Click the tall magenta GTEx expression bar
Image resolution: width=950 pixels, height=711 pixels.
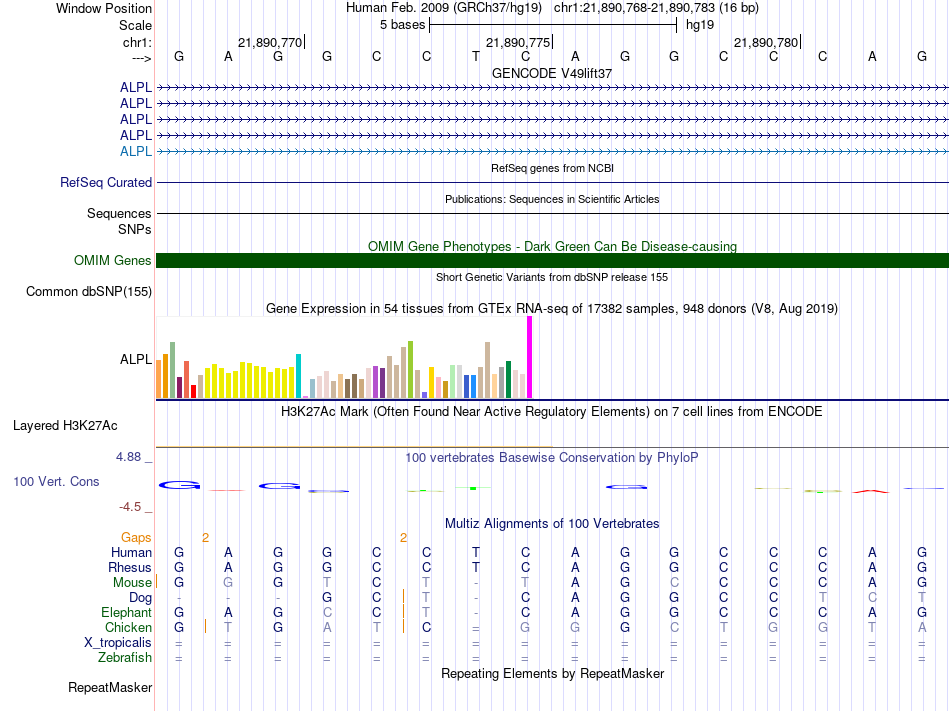530,357
